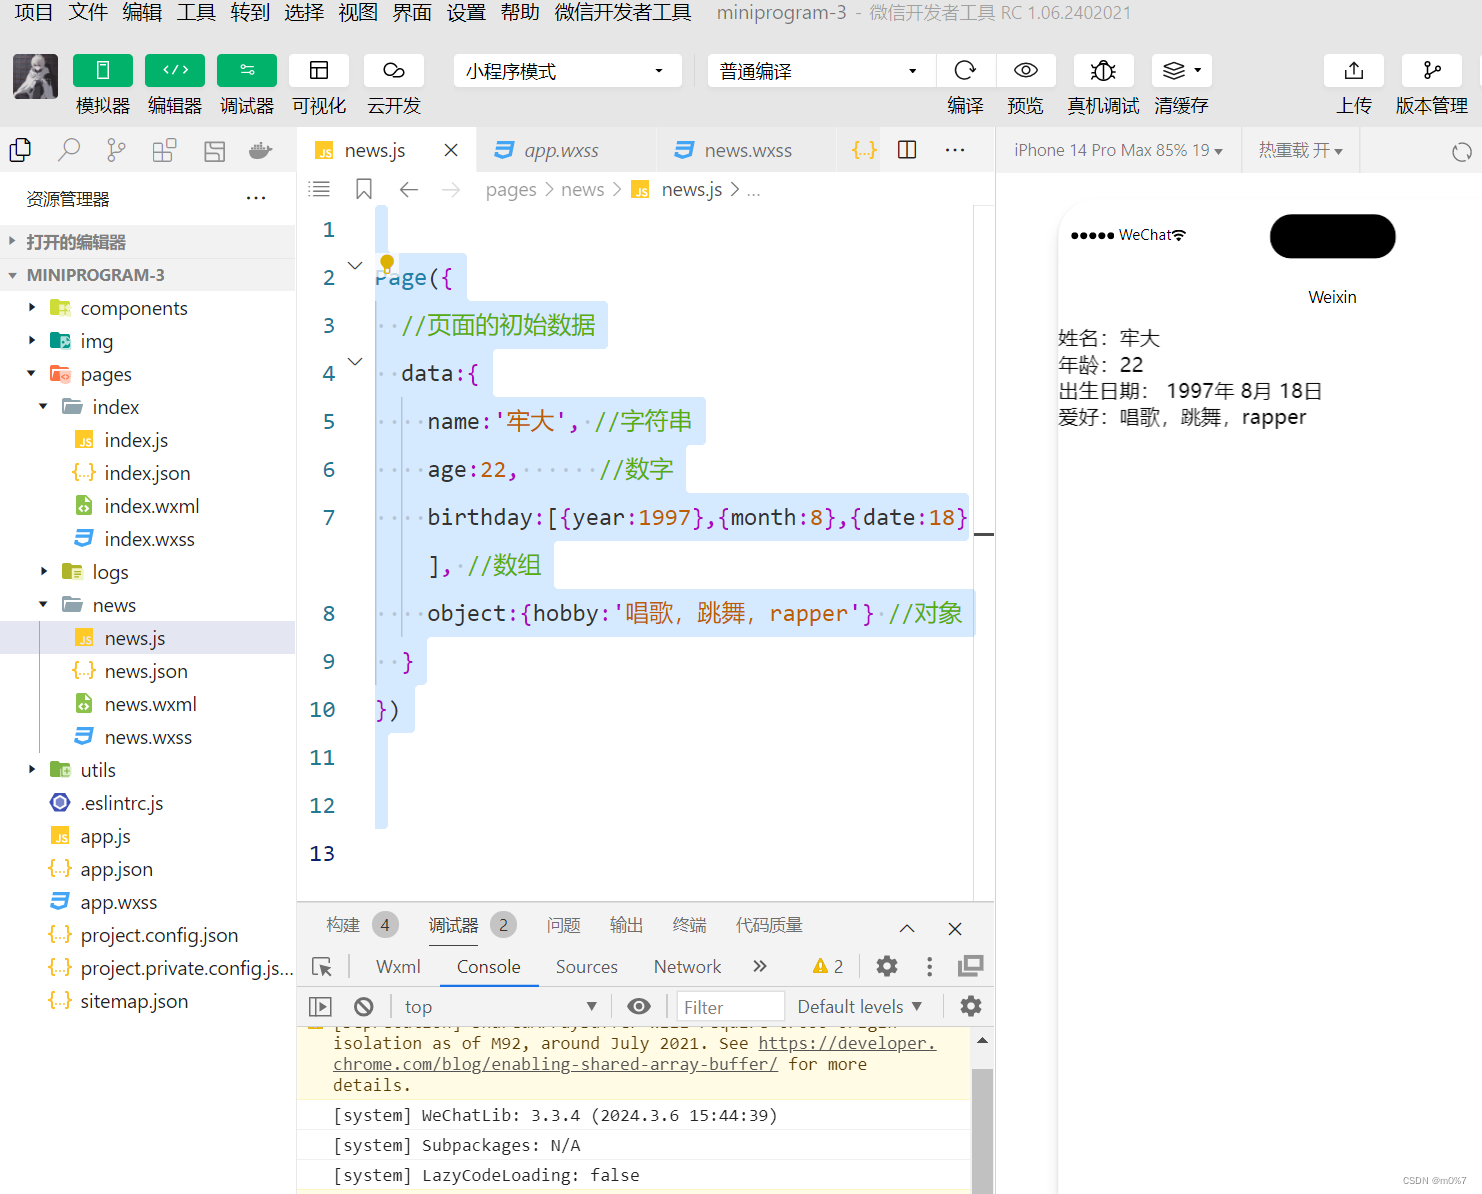Open iPhone 14 Pro Max device dropdown
1482x1194 pixels.
(x=1118, y=150)
